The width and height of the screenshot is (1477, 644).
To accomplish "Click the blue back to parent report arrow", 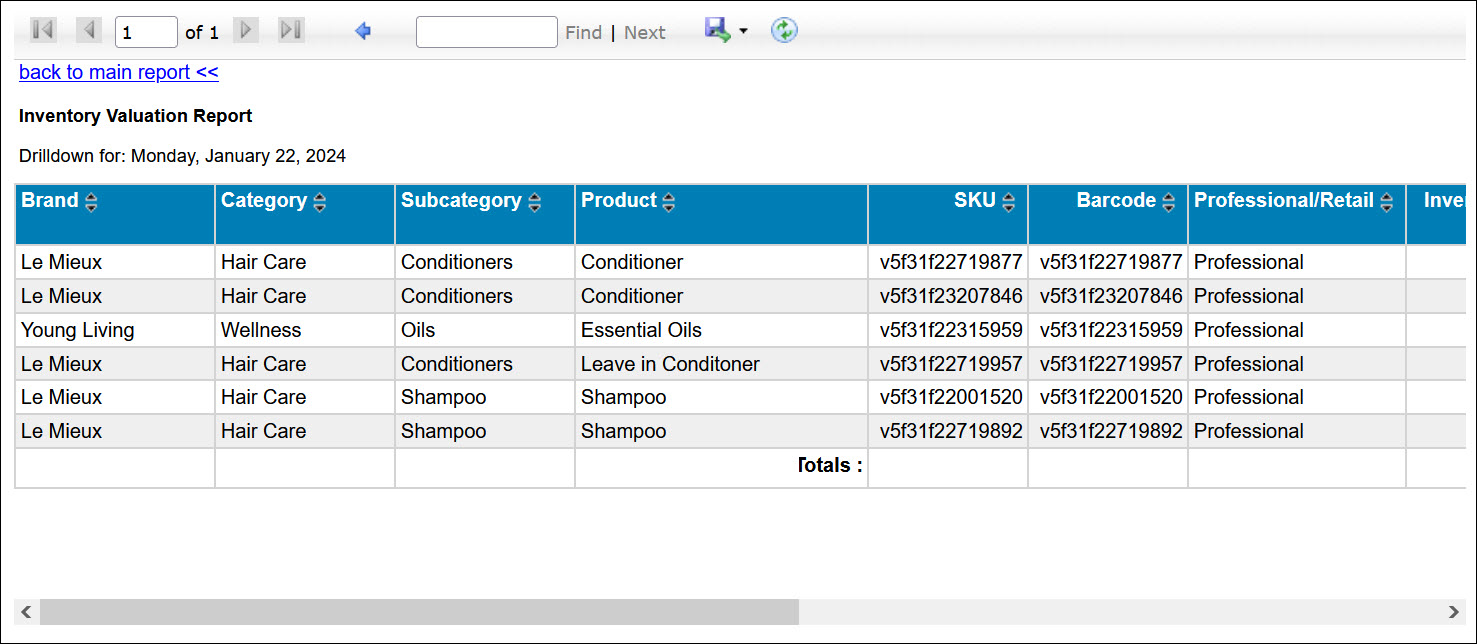I will click(363, 32).
